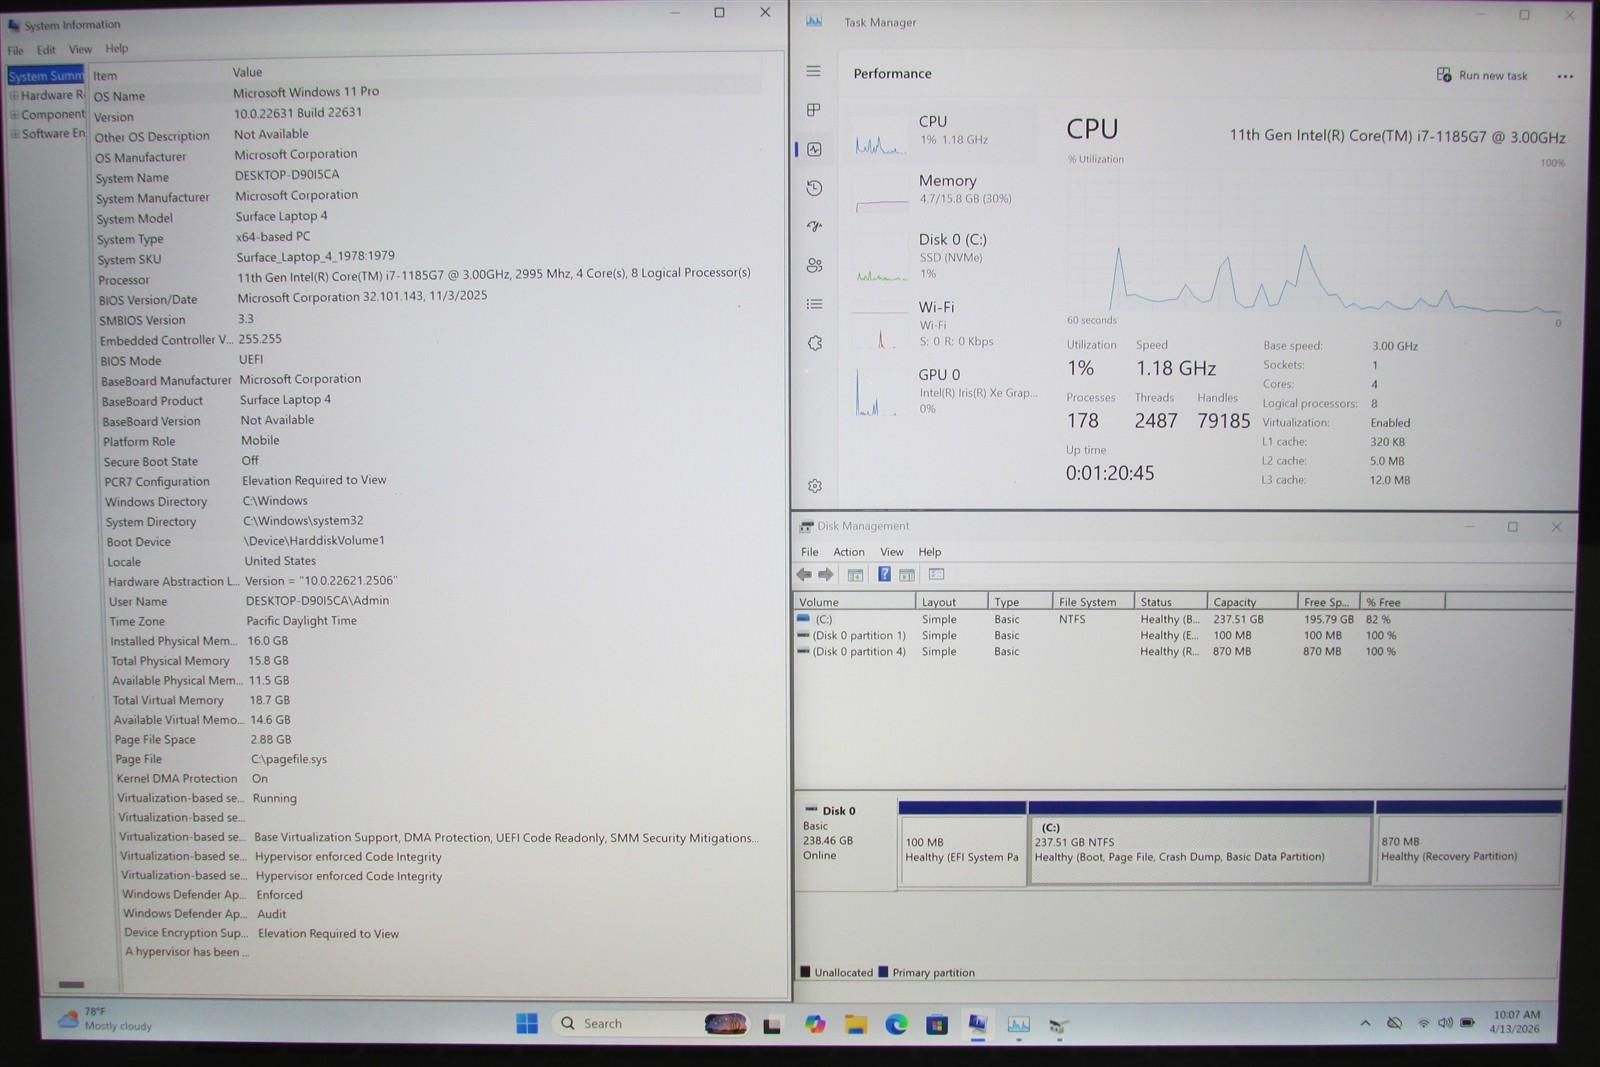Select (C:) 237.51 GB NTFS partition block
This screenshot has width=1600, height=1067.
pos(1200,843)
